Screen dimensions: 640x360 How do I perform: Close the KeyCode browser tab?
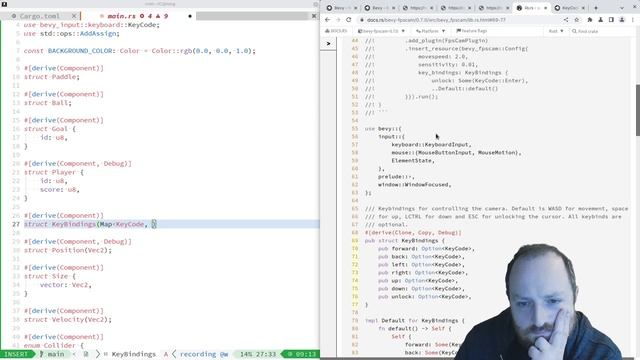[x=583, y=8]
